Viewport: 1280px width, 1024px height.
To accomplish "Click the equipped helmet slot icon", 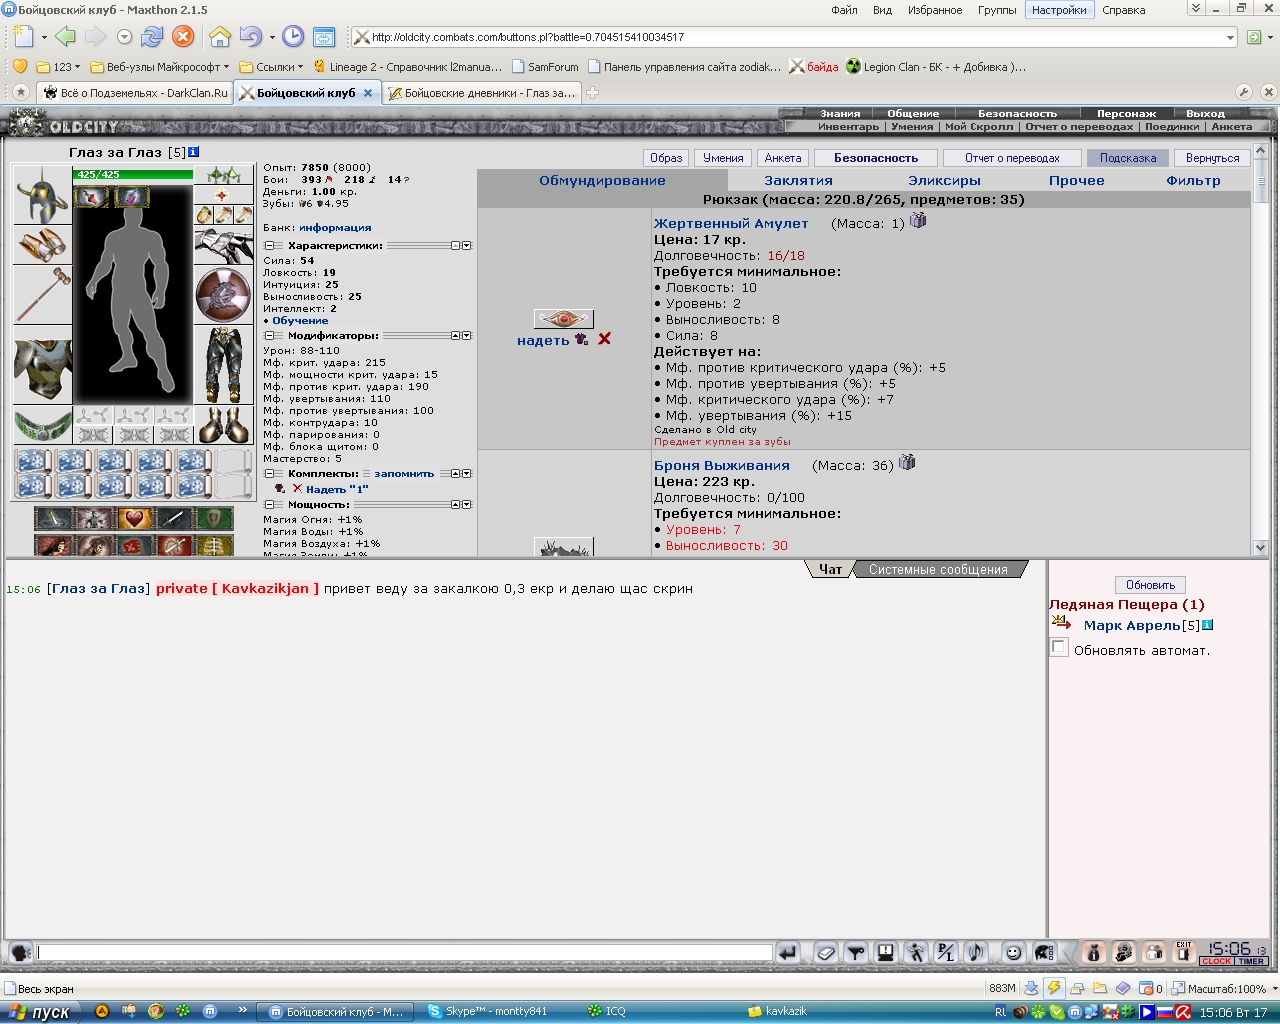I will [x=42, y=196].
